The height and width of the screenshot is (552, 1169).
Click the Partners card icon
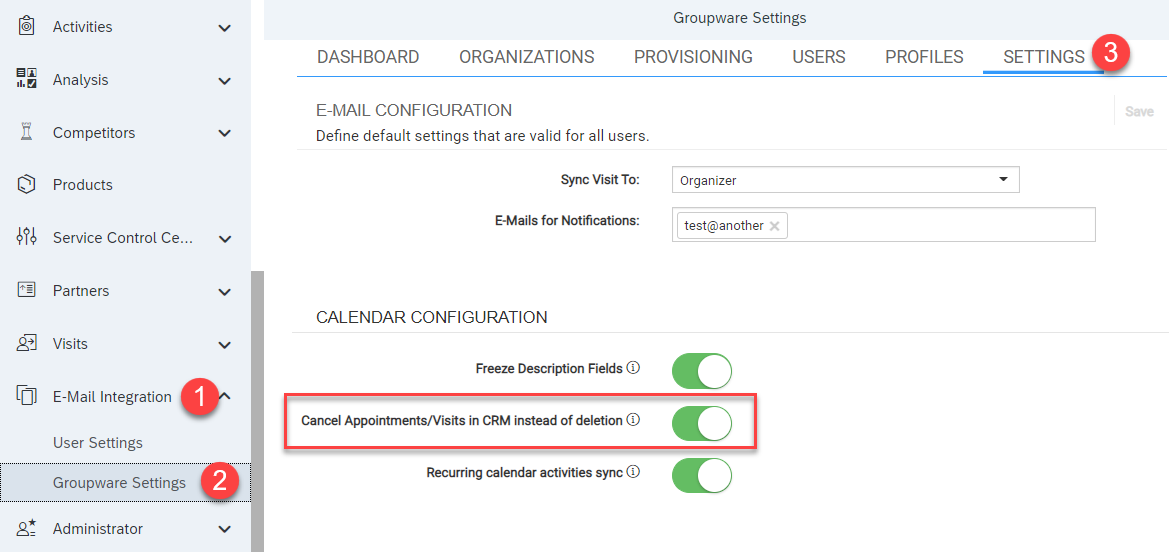pyautogui.click(x=26, y=290)
